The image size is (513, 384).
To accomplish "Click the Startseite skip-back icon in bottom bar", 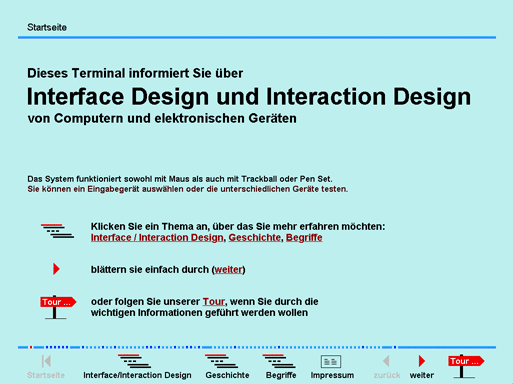I will pos(46,361).
